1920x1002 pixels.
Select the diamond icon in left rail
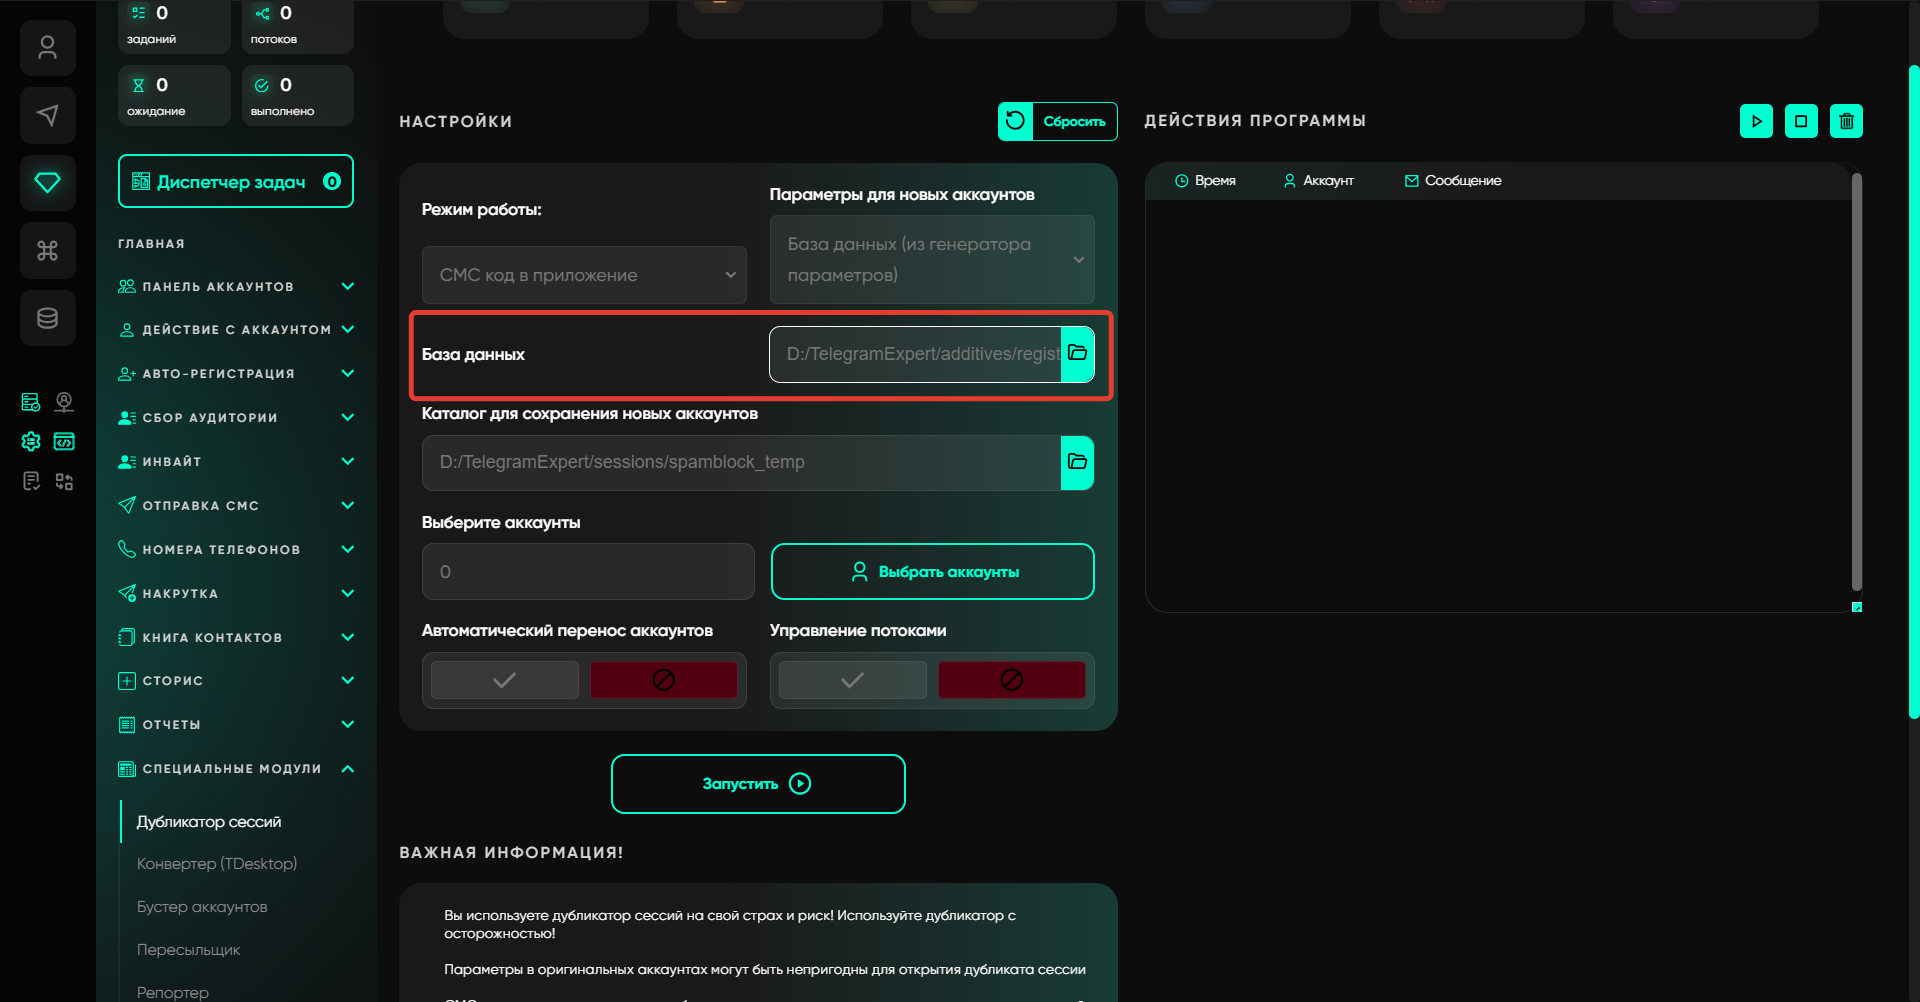pos(47,182)
